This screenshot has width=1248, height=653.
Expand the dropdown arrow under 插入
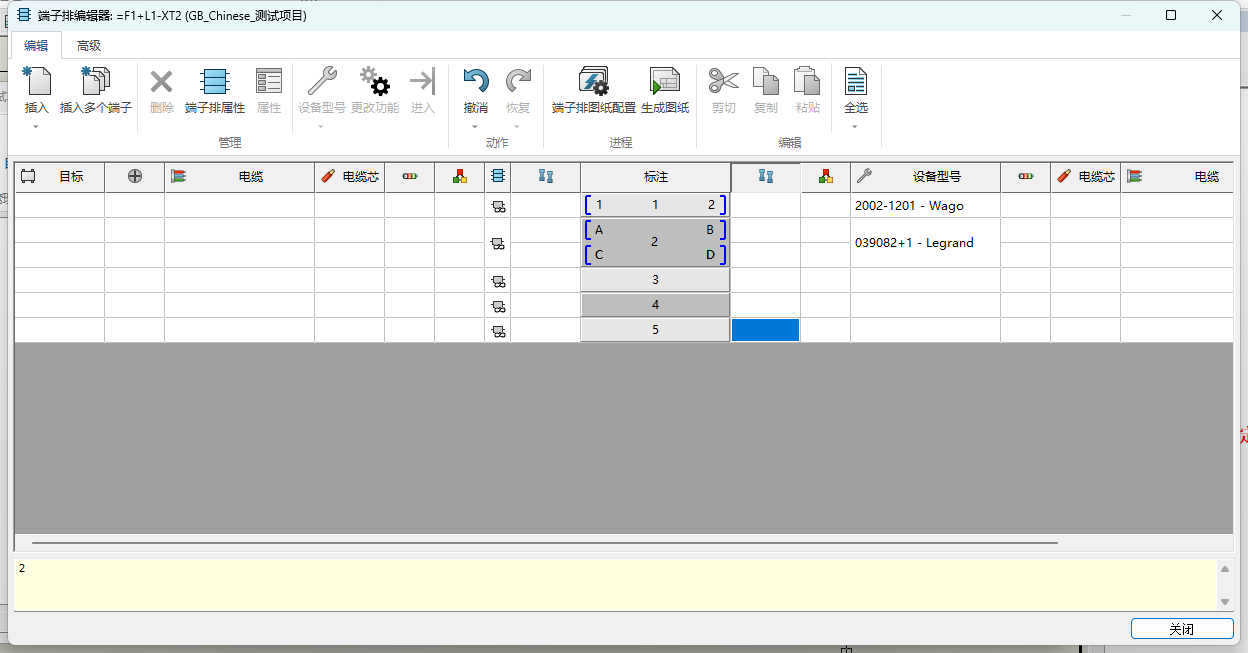coord(36,127)
